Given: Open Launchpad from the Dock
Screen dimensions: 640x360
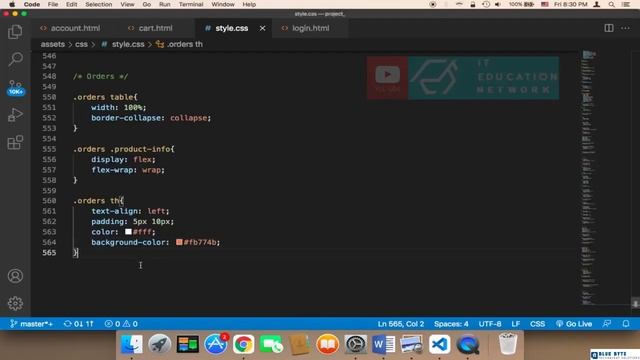Looking at the screenshot, I should click(x=159, y=344).
